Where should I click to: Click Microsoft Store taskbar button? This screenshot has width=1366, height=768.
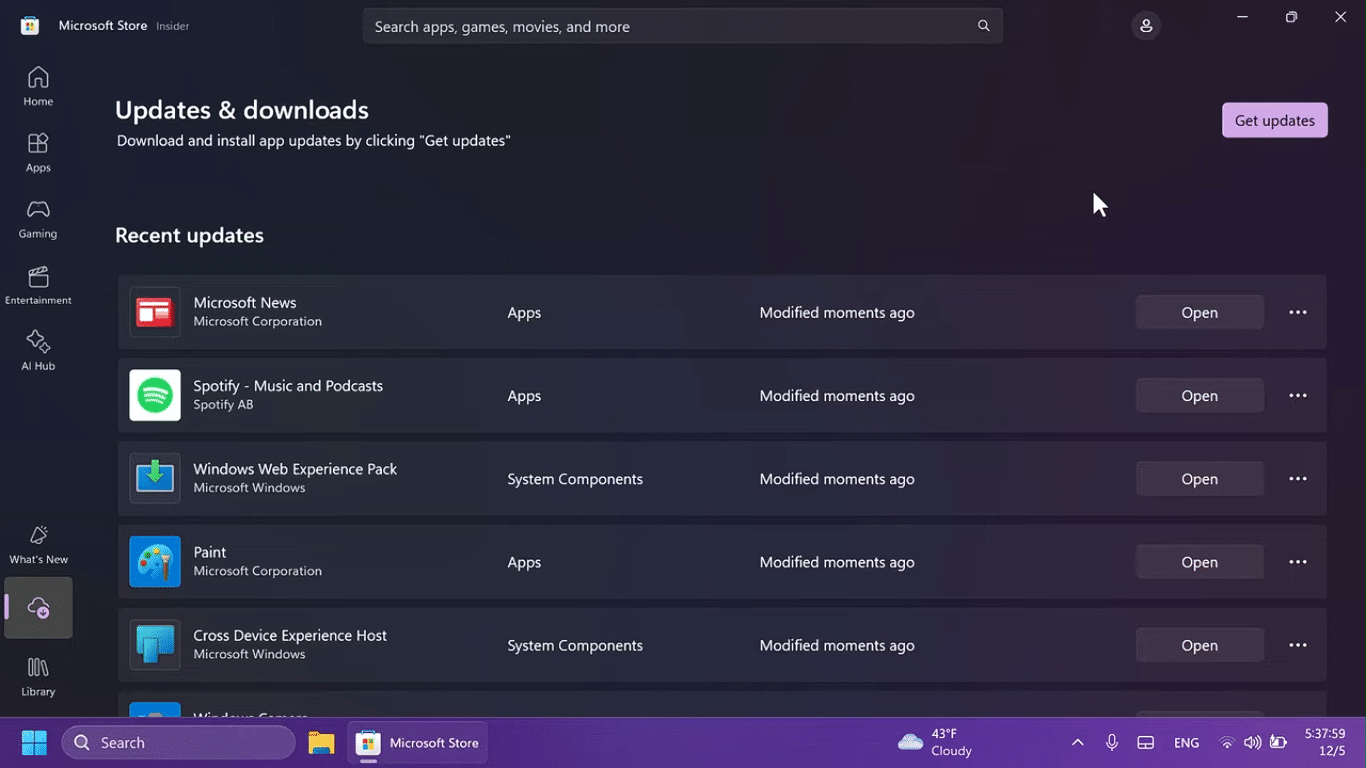[x=418, y=743]
